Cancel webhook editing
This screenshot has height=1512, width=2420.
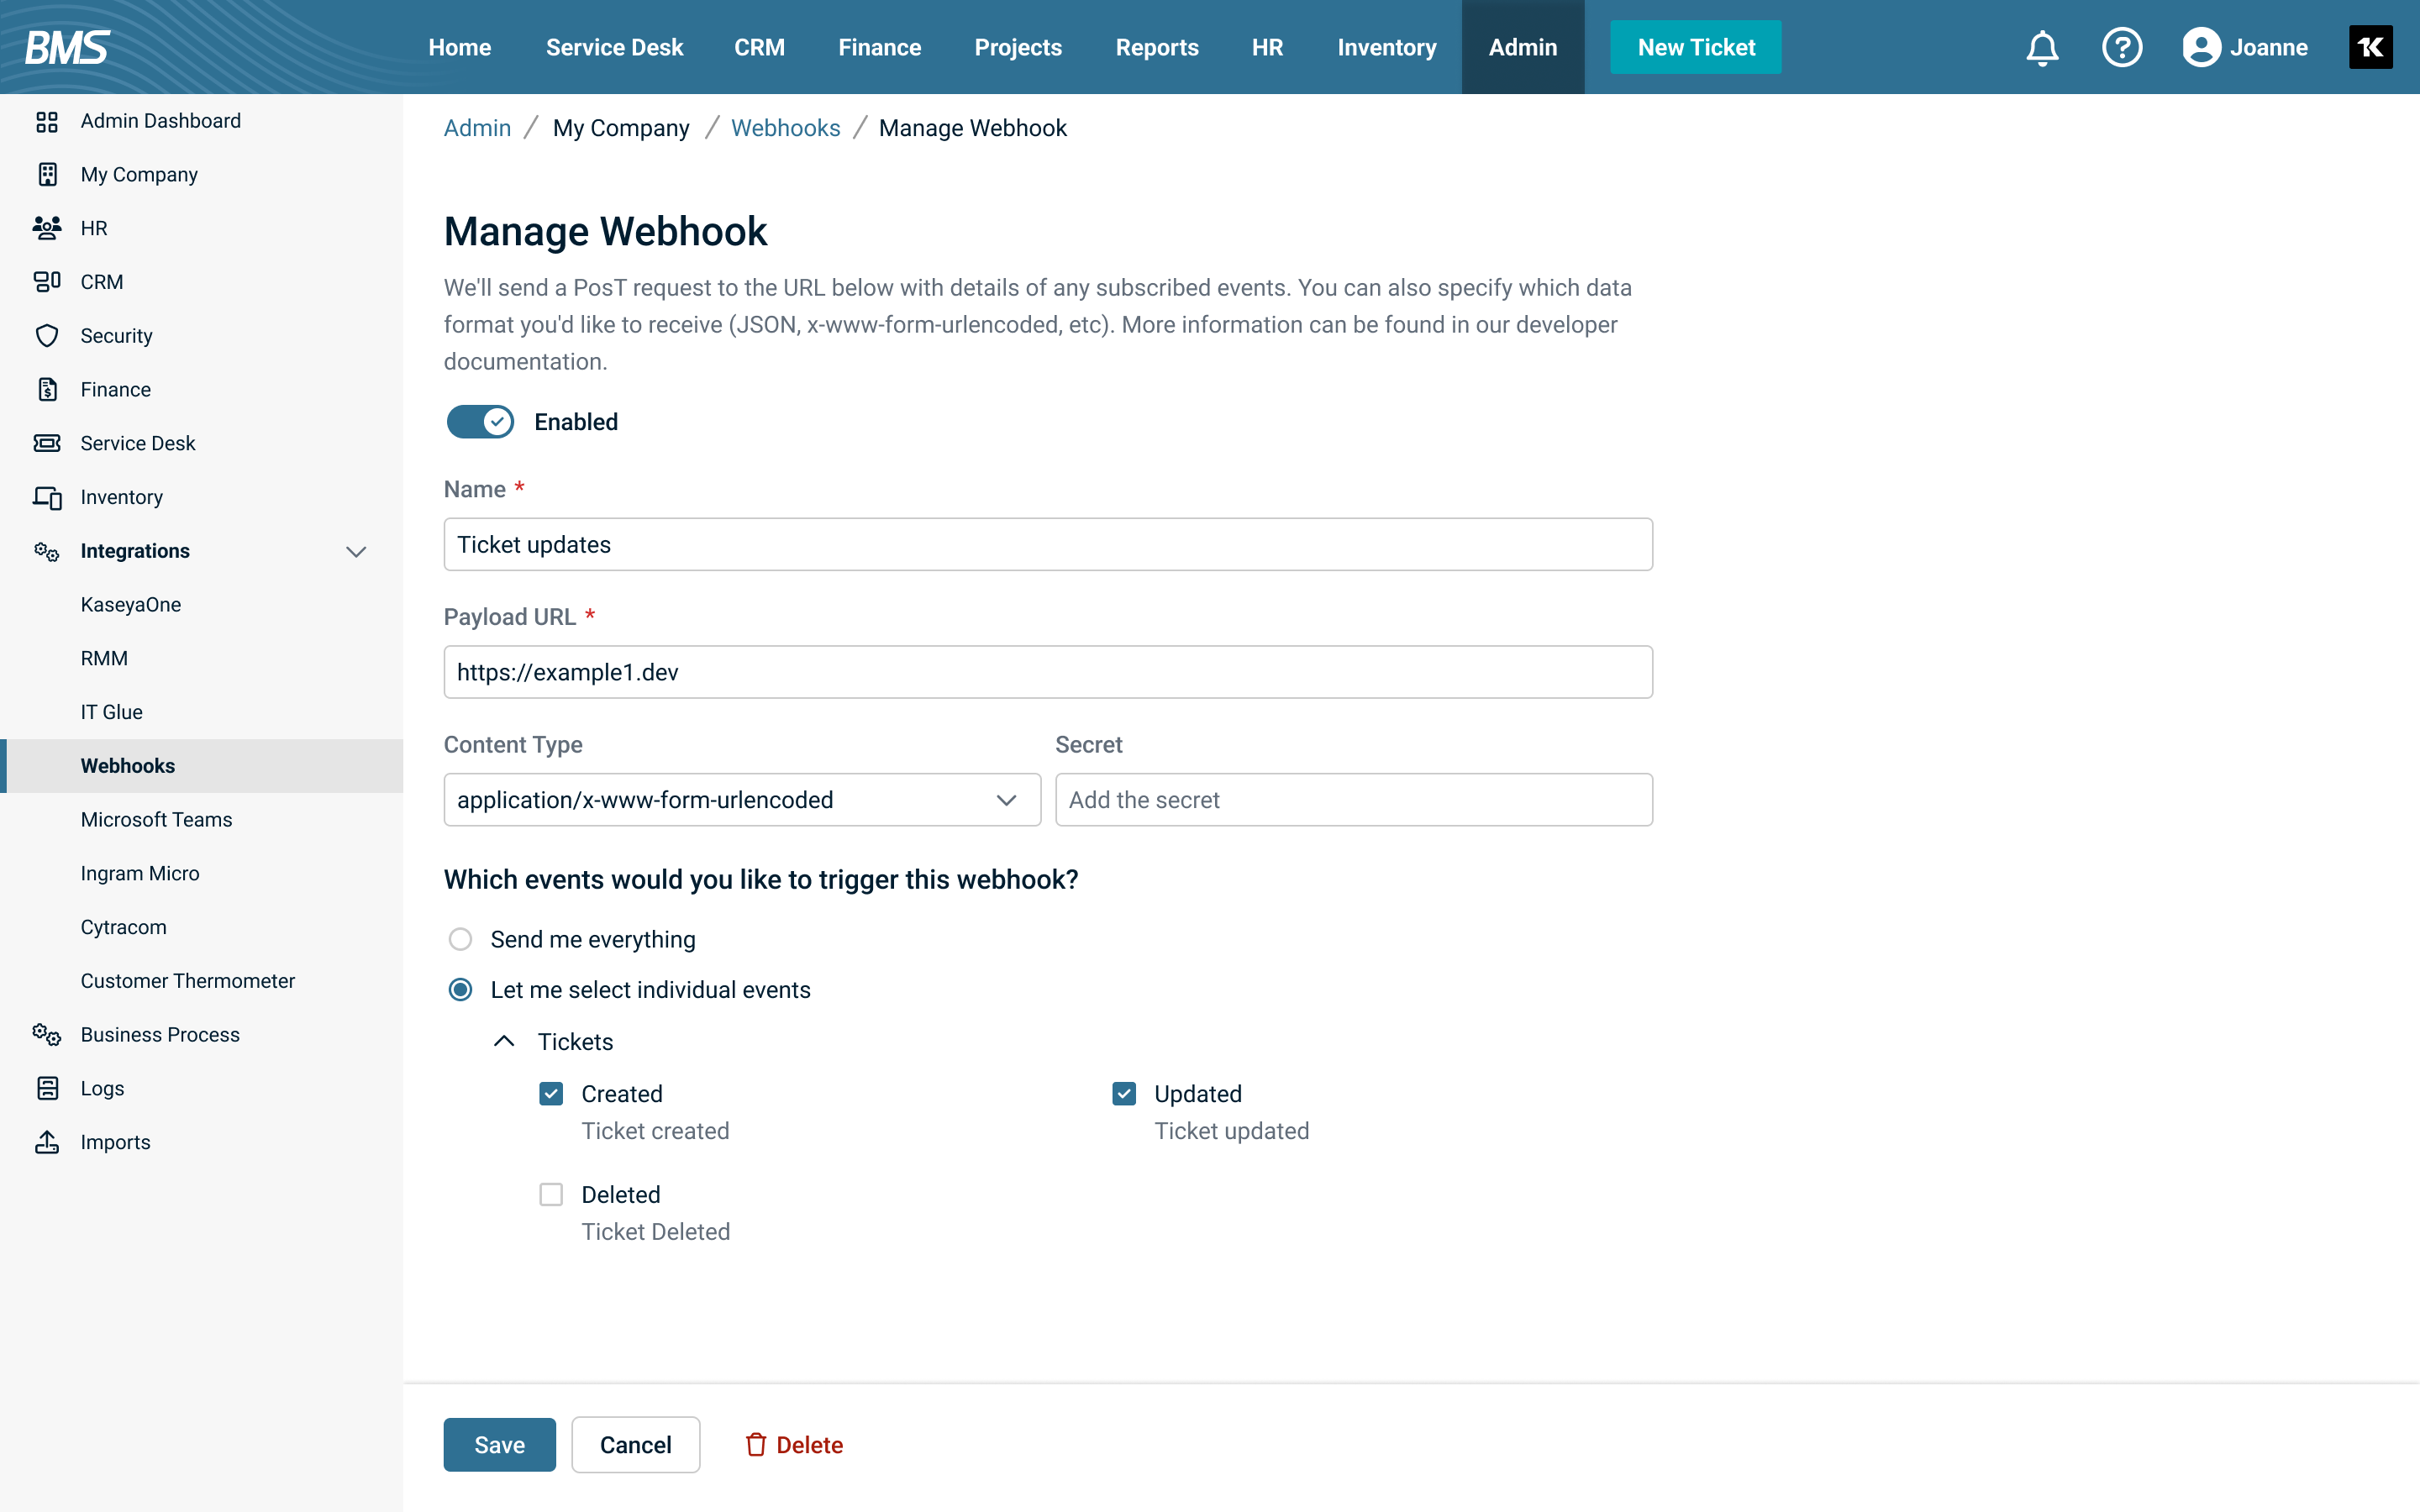coord(635,1445)
